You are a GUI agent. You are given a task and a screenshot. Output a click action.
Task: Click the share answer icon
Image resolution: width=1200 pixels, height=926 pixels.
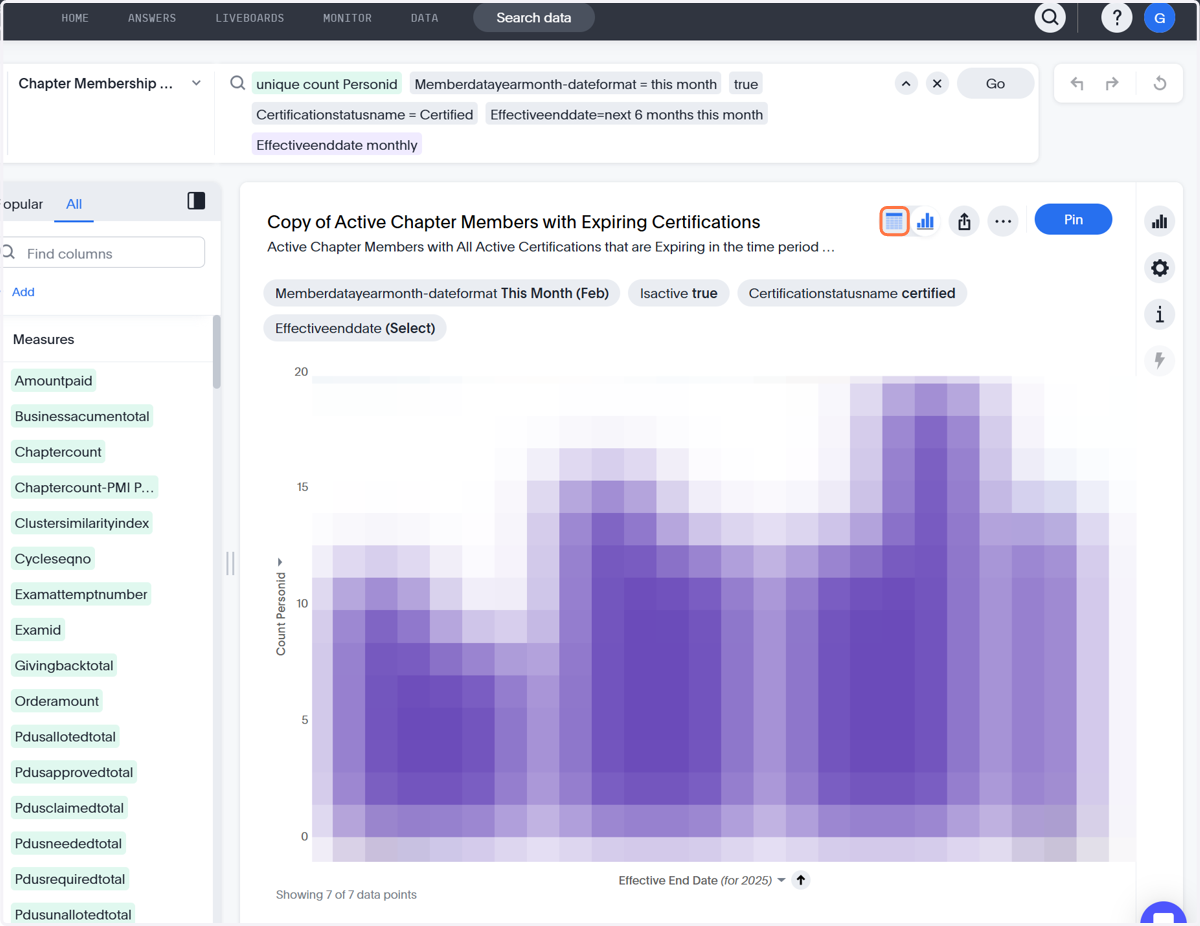tap(964, 221)
